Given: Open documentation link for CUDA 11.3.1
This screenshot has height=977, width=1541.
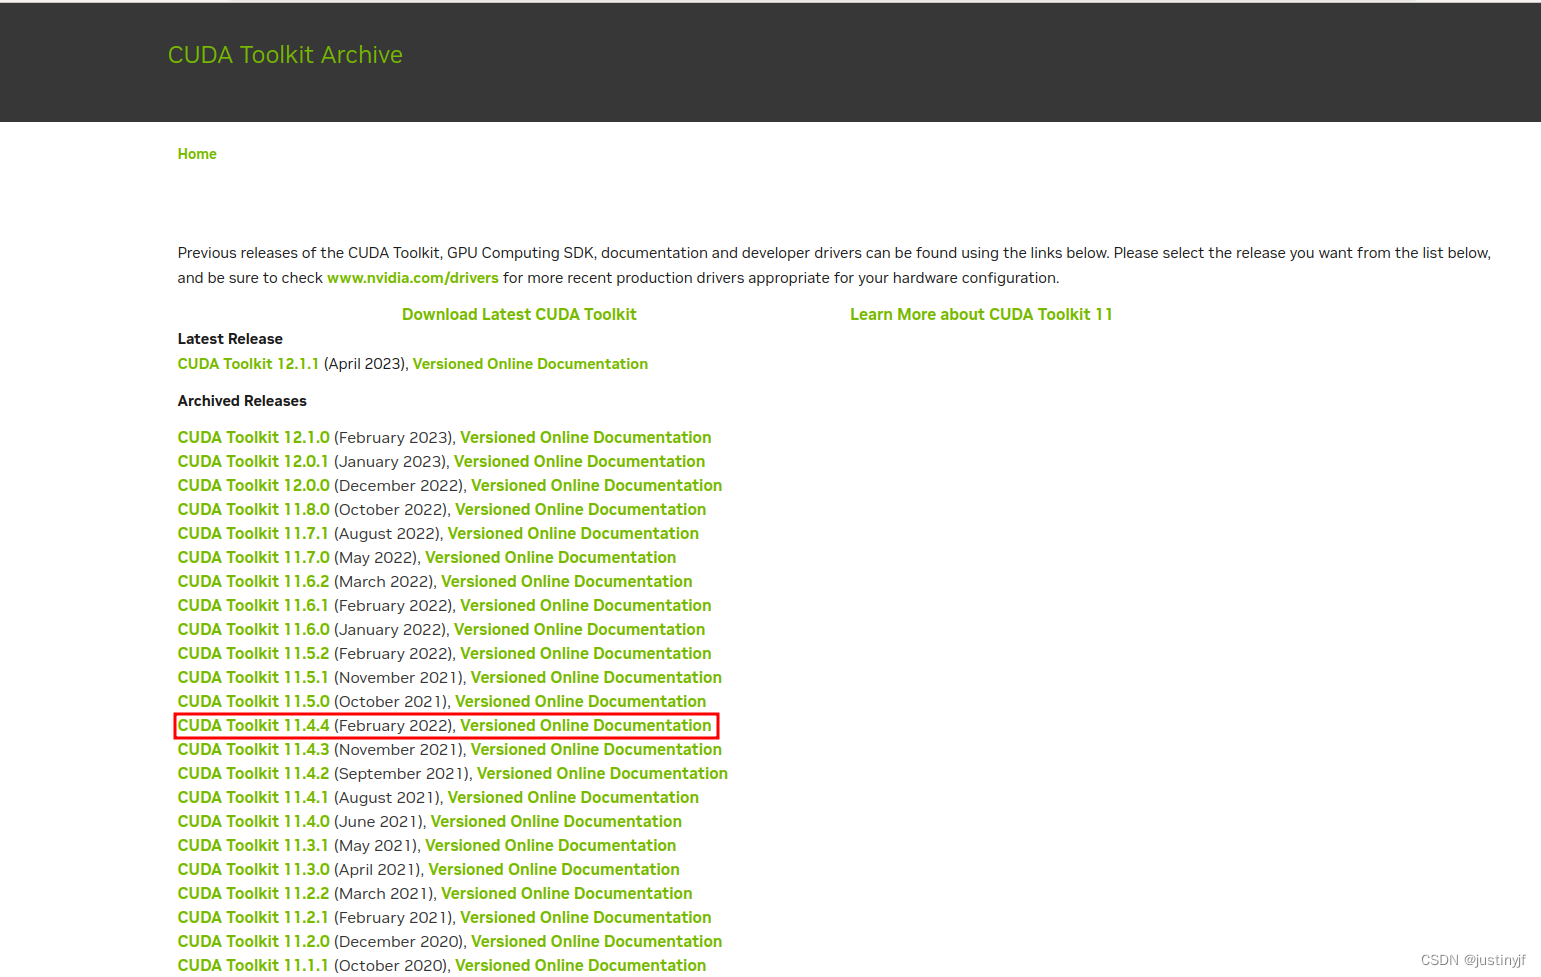Looking at the screenshot, I should pyautogui.click(x=551, y=845).
